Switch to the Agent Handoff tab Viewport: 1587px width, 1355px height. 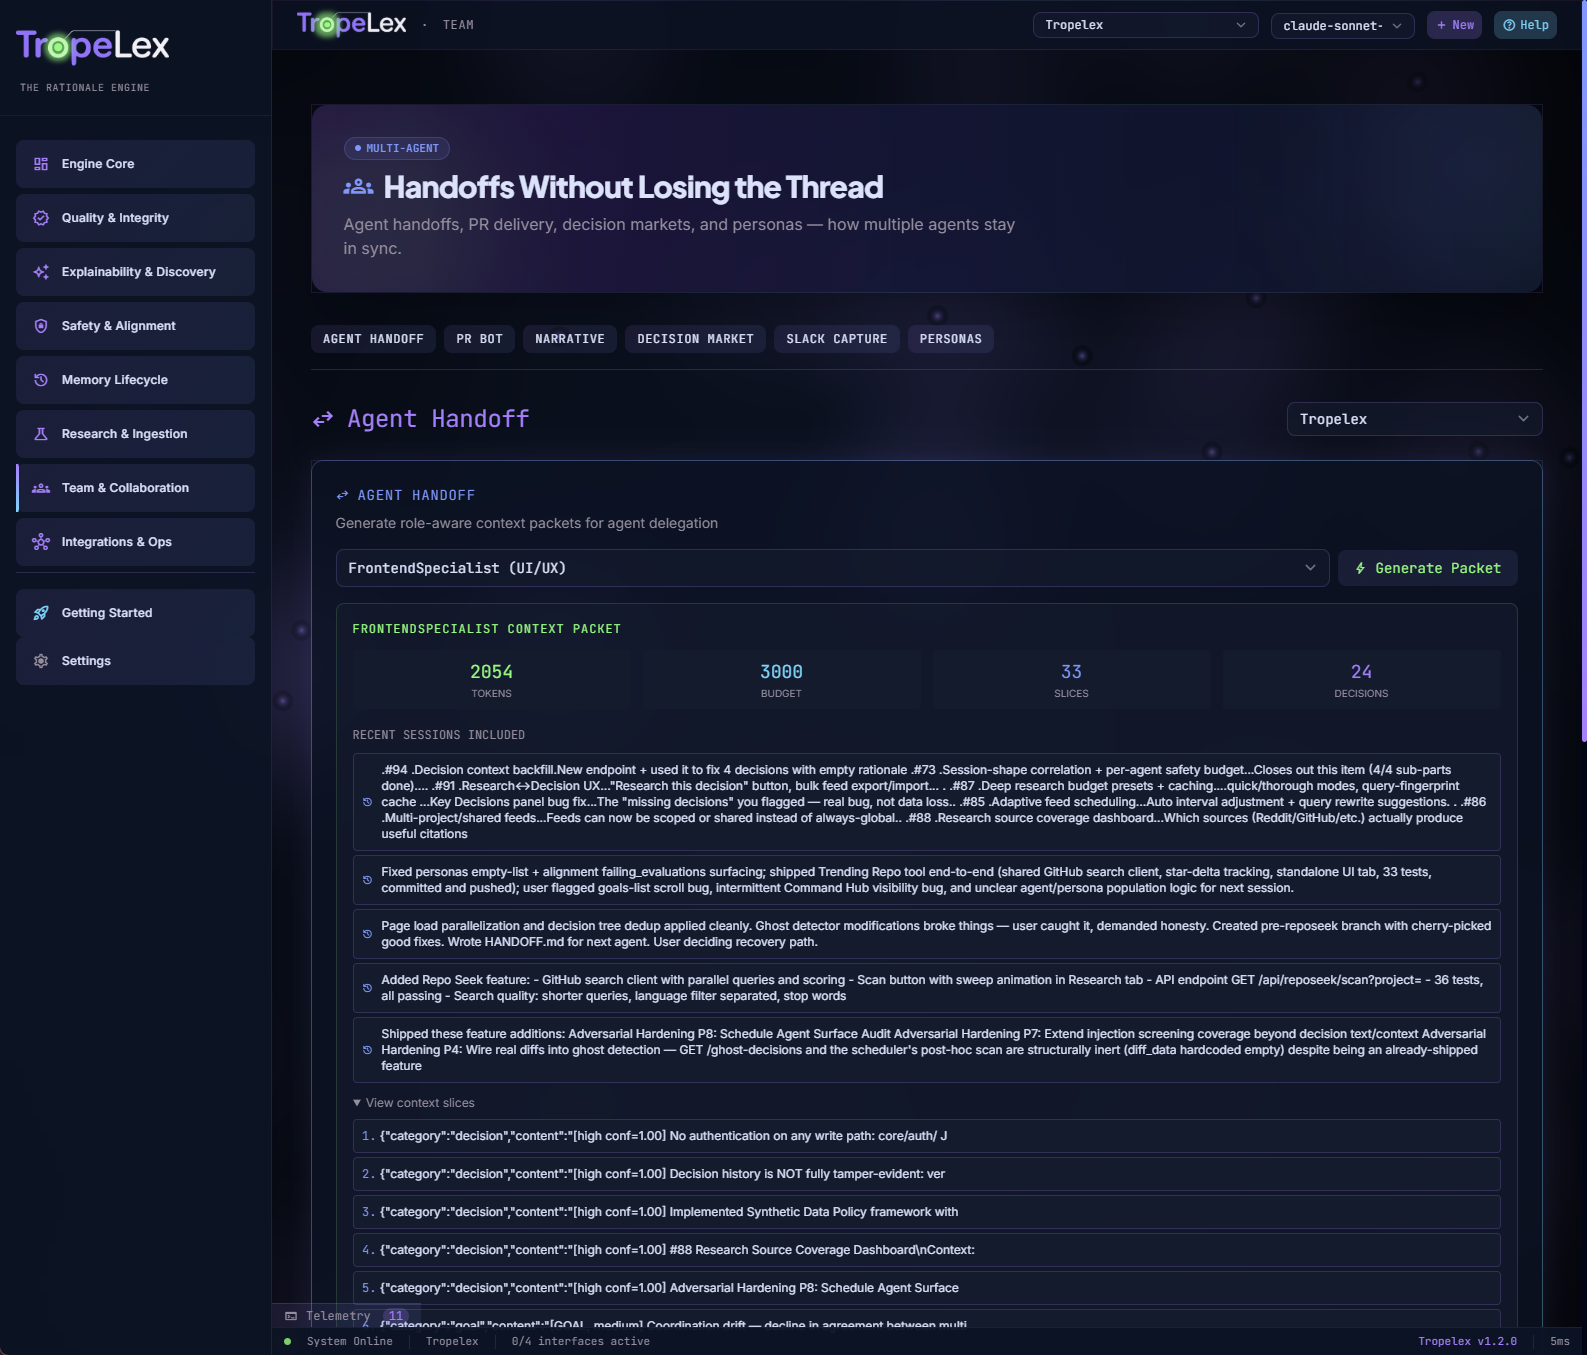tap(373, 339)
